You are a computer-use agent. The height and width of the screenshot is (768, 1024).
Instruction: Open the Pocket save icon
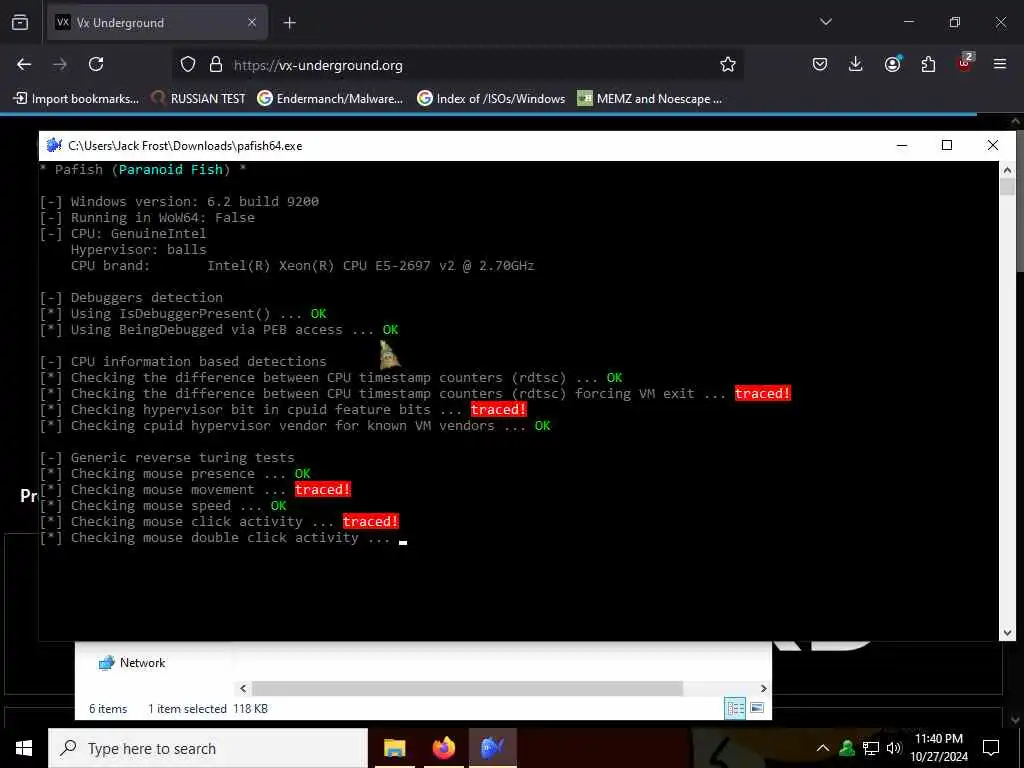click(x=820, y=64)
